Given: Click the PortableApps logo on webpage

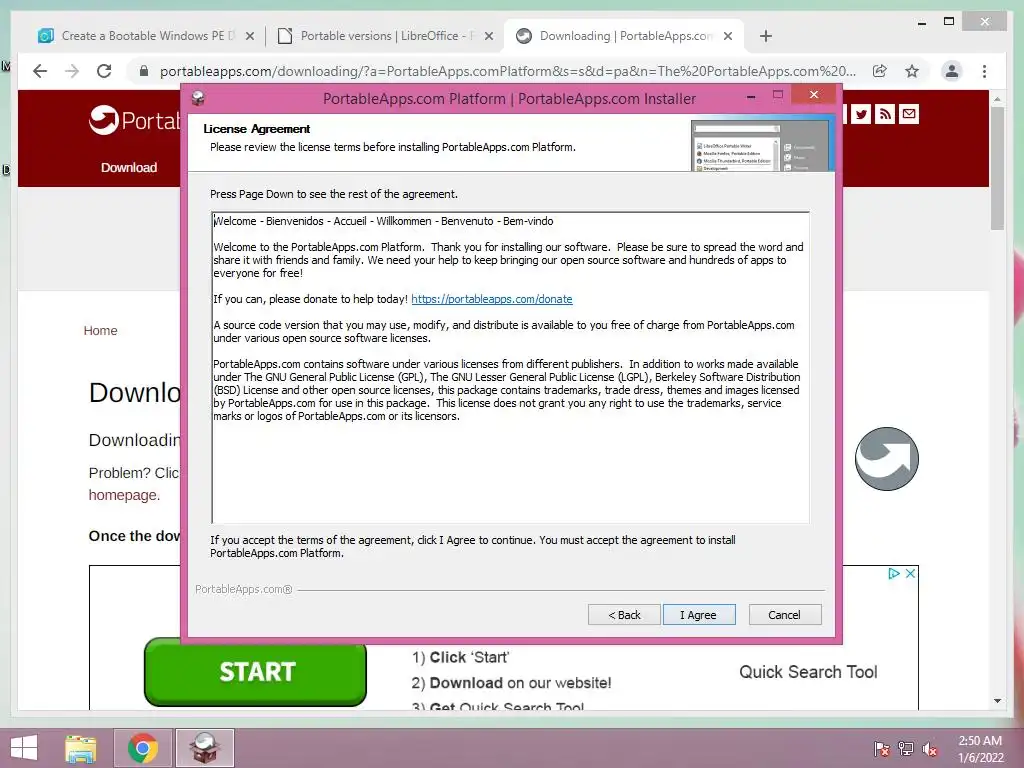Looking at the screenshot, I should (135, 120).
